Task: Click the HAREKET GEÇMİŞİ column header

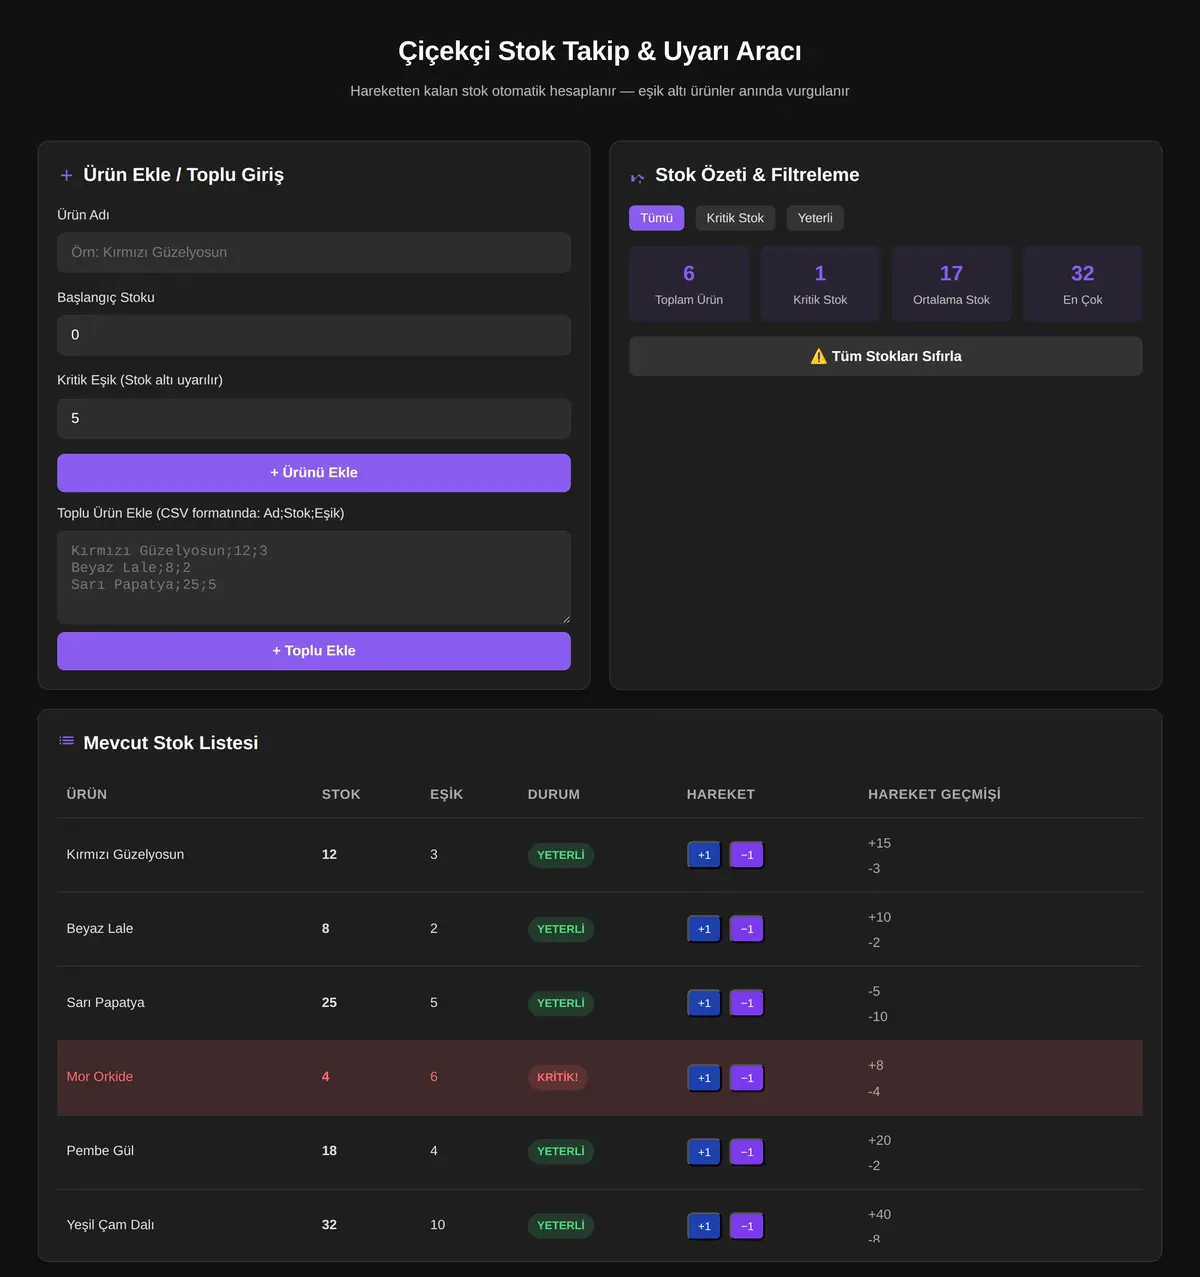Action: pyautogui.click(x=934, y=794)
